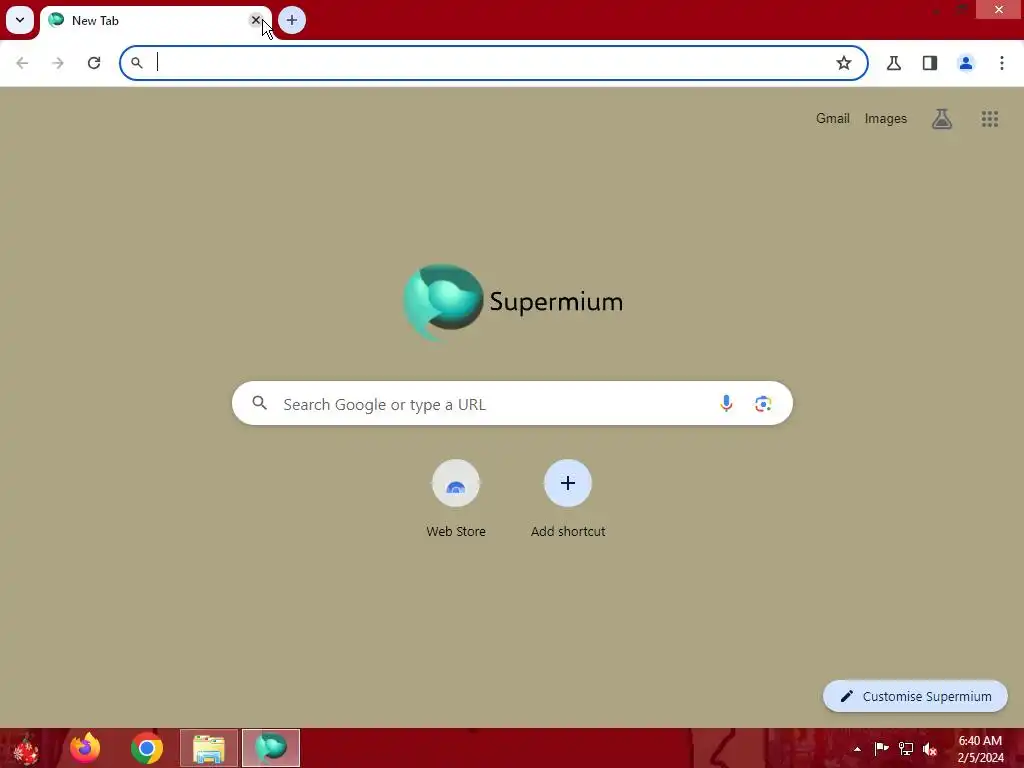Screen dimensions: 1024x768
Task: Open File Explorer from taskbar
Action: pyautogui.click(x=209, y=748)
